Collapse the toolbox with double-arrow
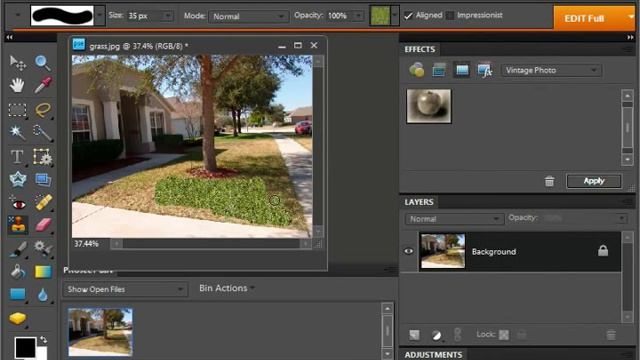This screenshot has width=640, height=360. click(x=9, y=37)
